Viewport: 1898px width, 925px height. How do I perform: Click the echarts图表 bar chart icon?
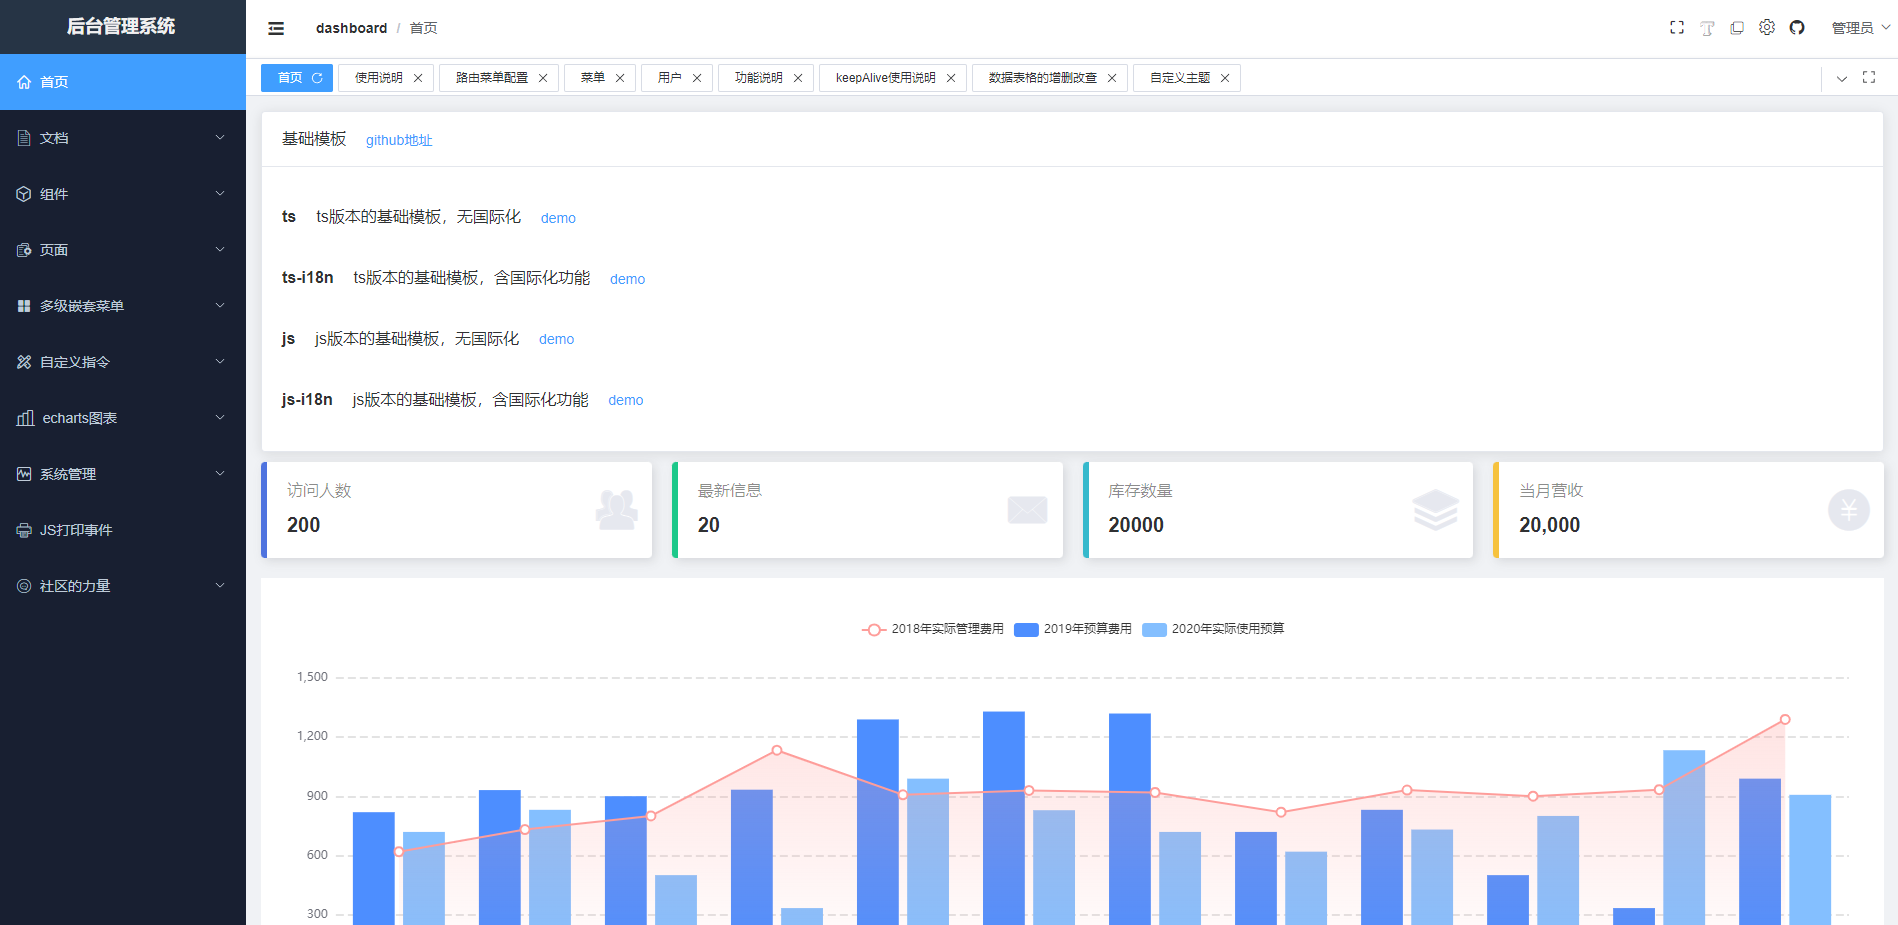pyautogui.click(x=25, y=418)
